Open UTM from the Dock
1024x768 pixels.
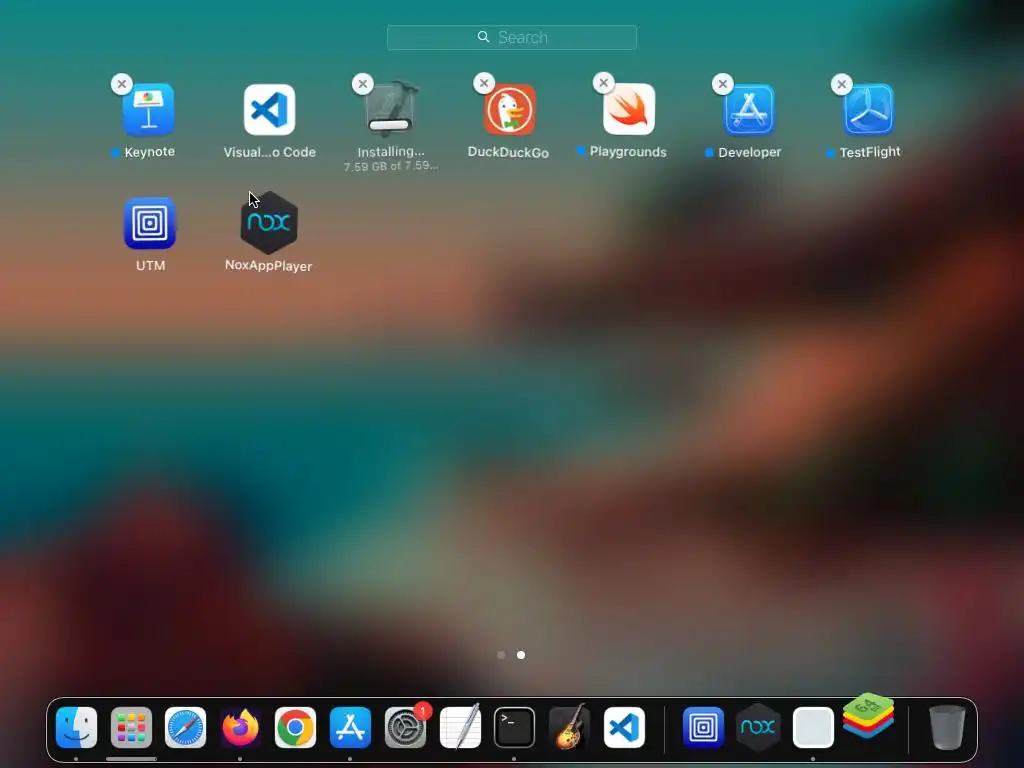pos(703,728)
